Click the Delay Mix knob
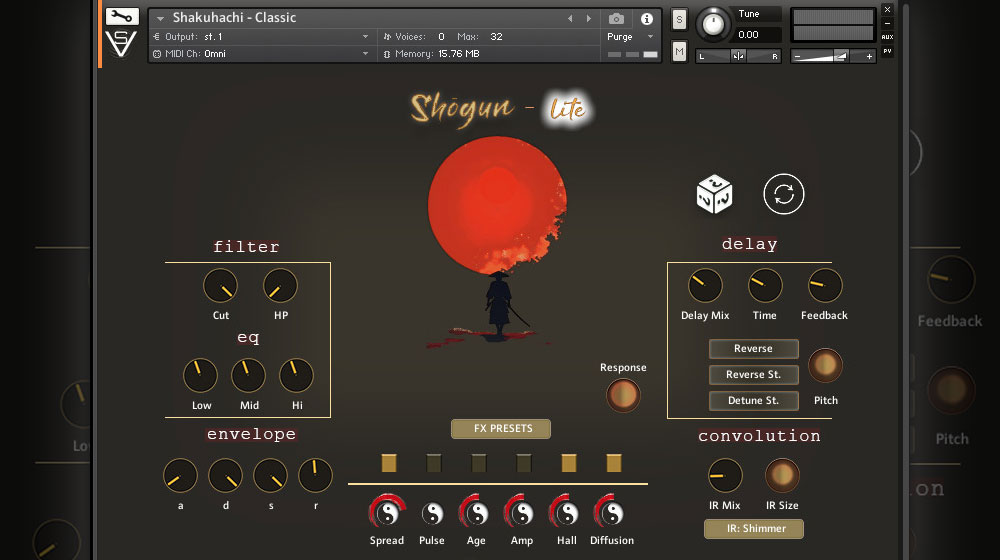This screenshot has width=1000, height=560. [705, 285]
